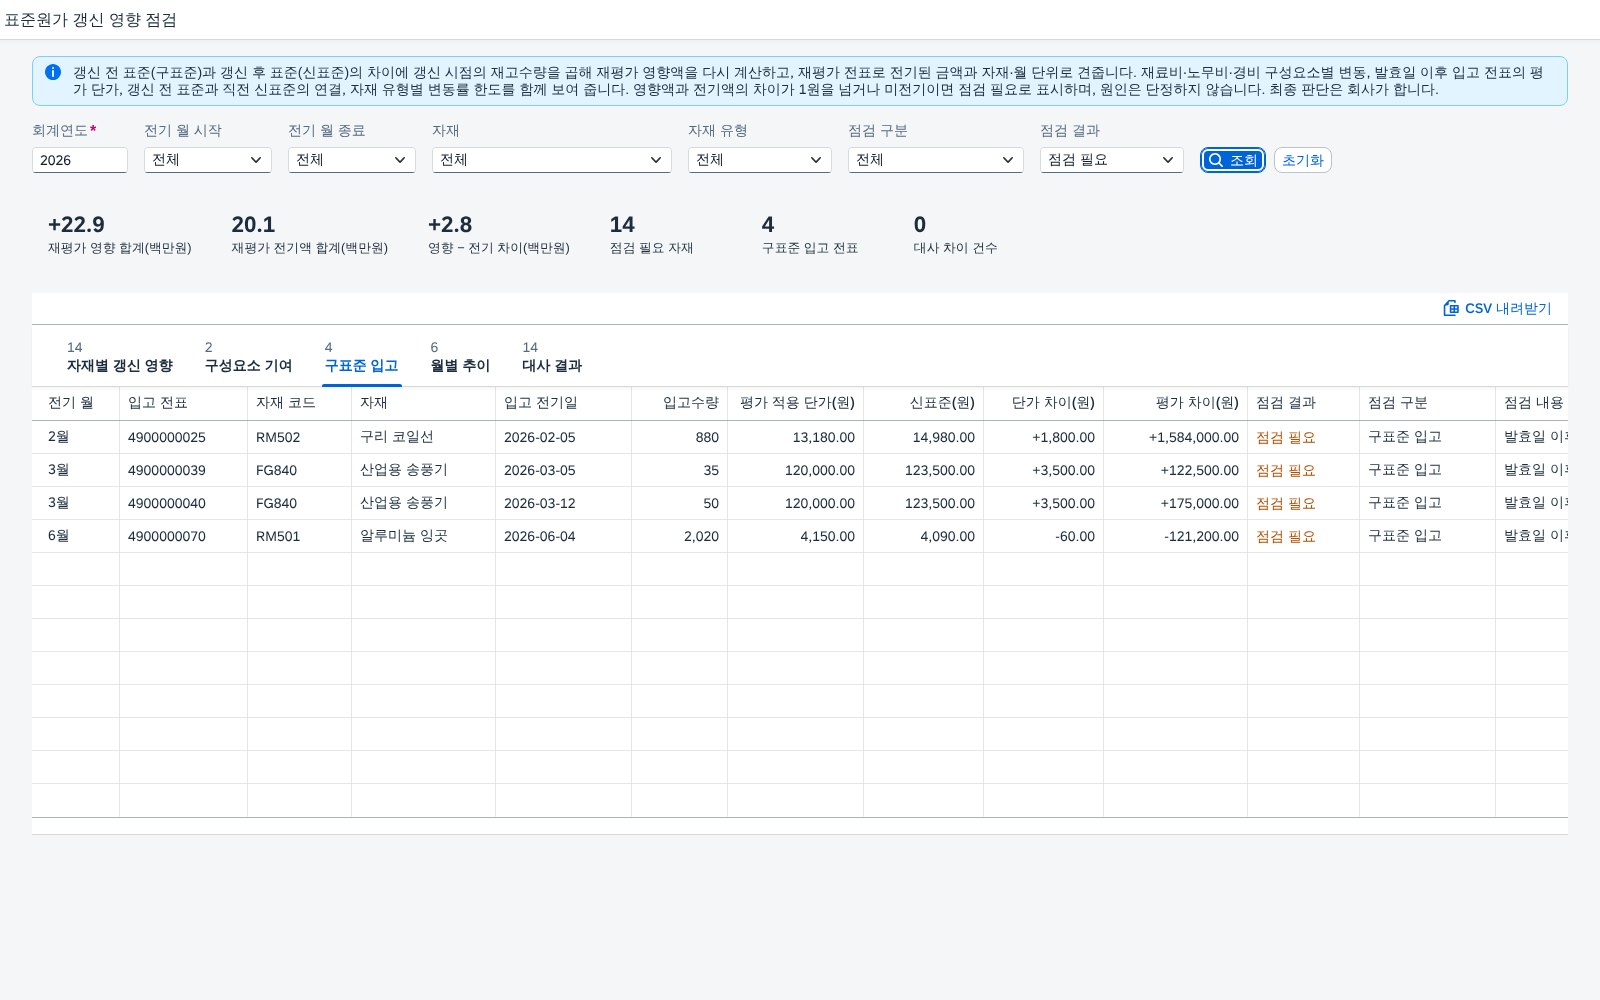The image size is (1600, 1000).
Task: Select receipt document 4900000025
Action: click(x=167, y=437)
